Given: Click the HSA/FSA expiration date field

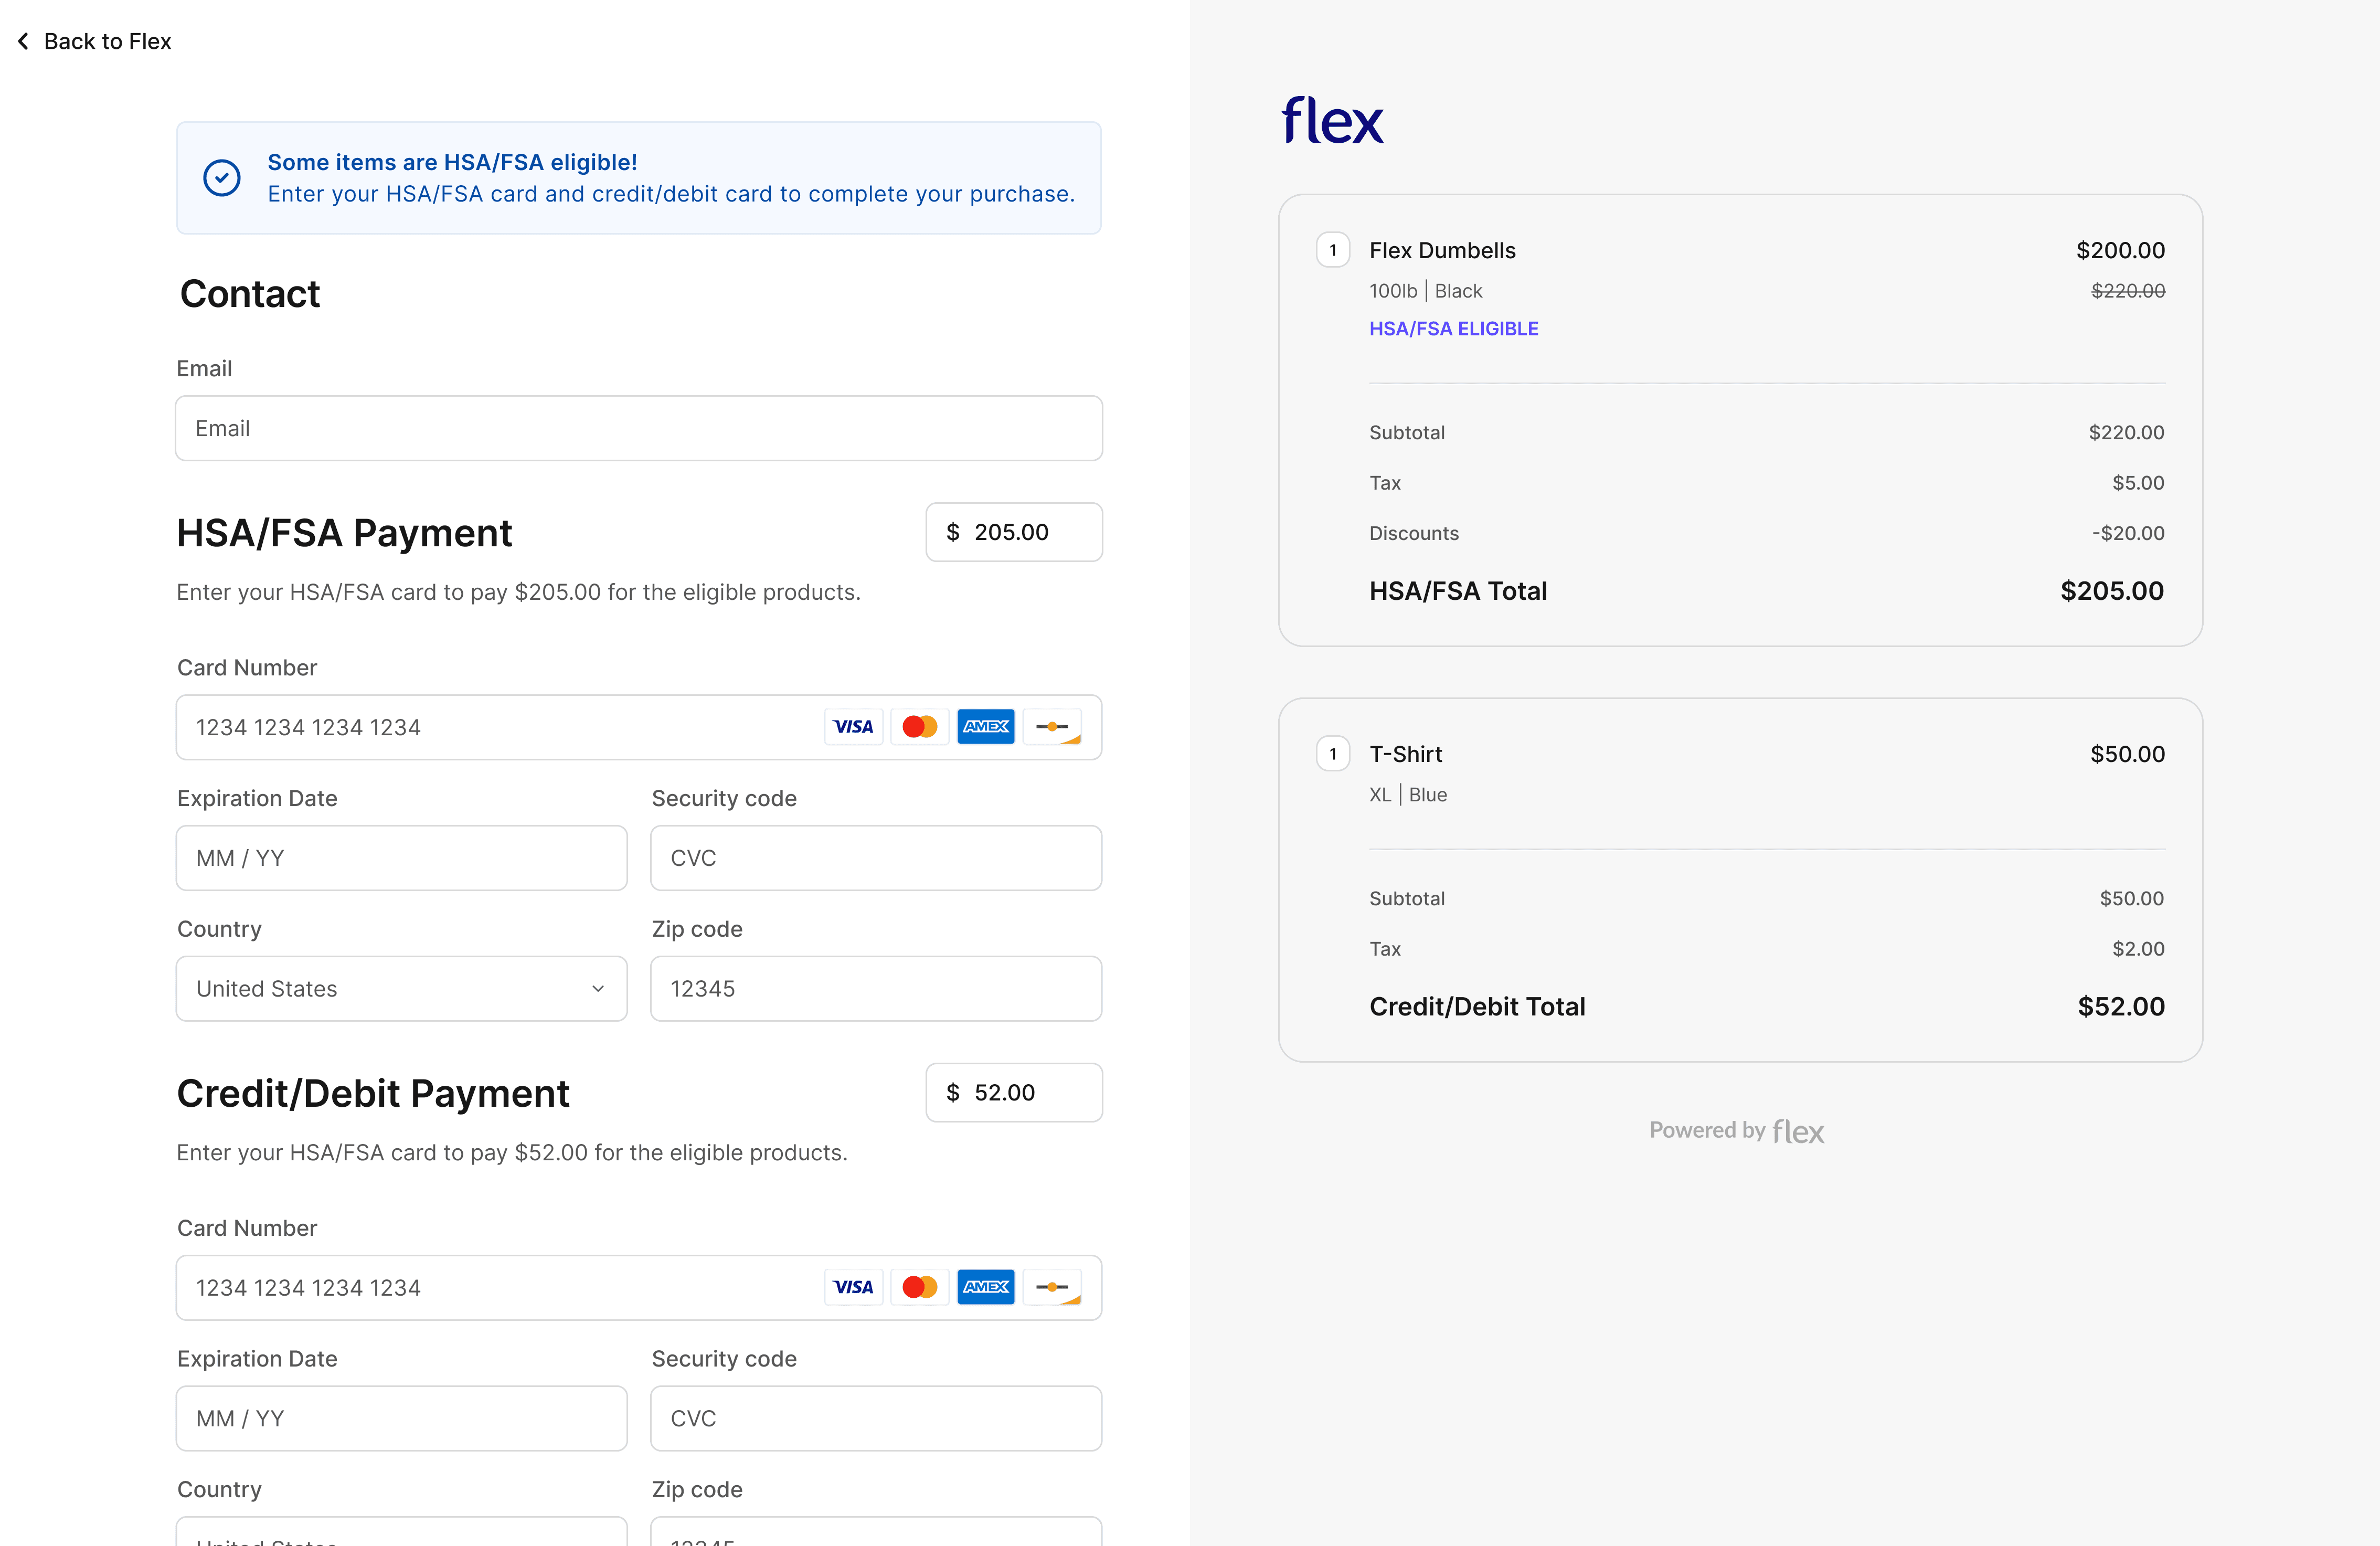Looking at the screenshot, I should pos(401,858).
